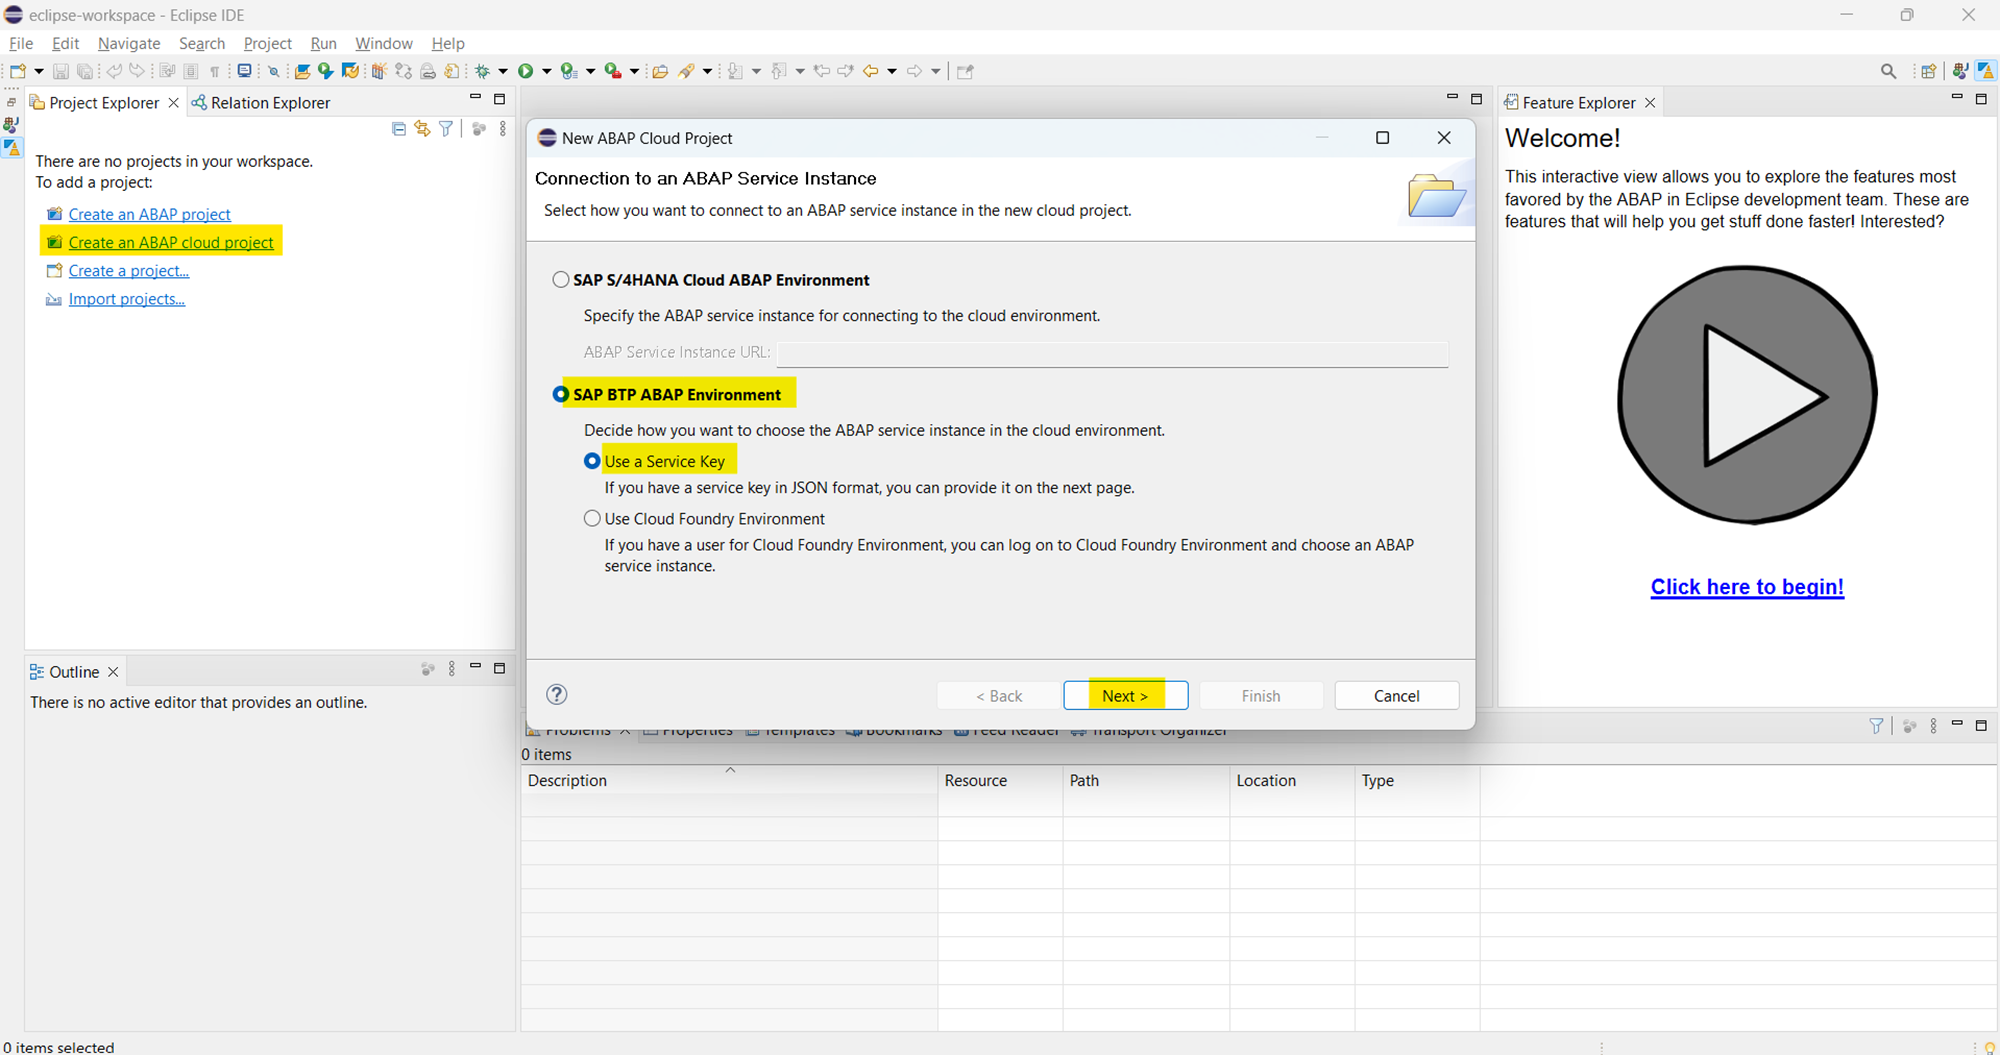
Task: Click the Create an ABAP project link
Action: (149, 214)
